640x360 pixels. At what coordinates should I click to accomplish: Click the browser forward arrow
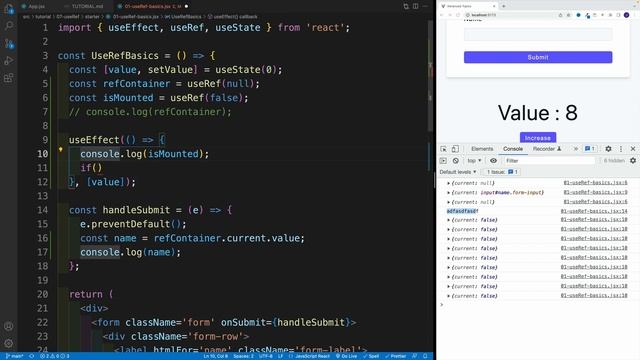tap(450, 15)
